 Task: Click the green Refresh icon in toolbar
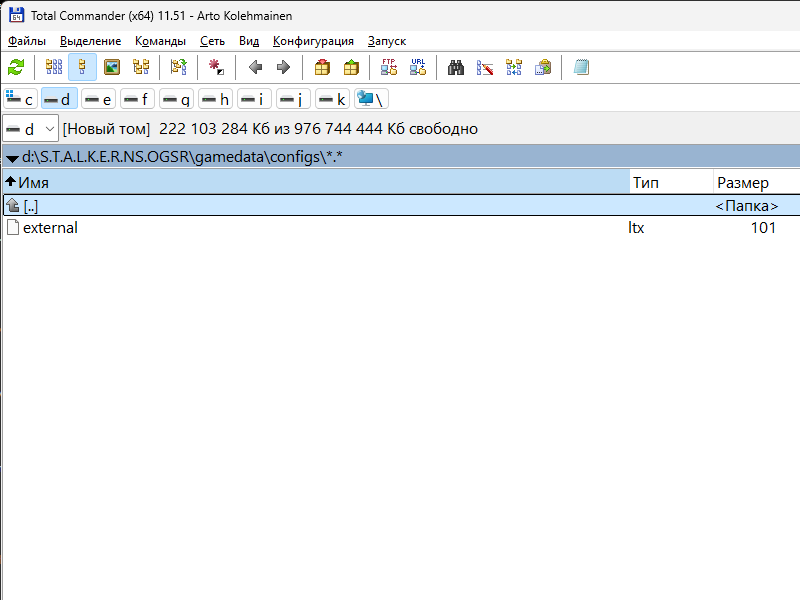(16, 67)
